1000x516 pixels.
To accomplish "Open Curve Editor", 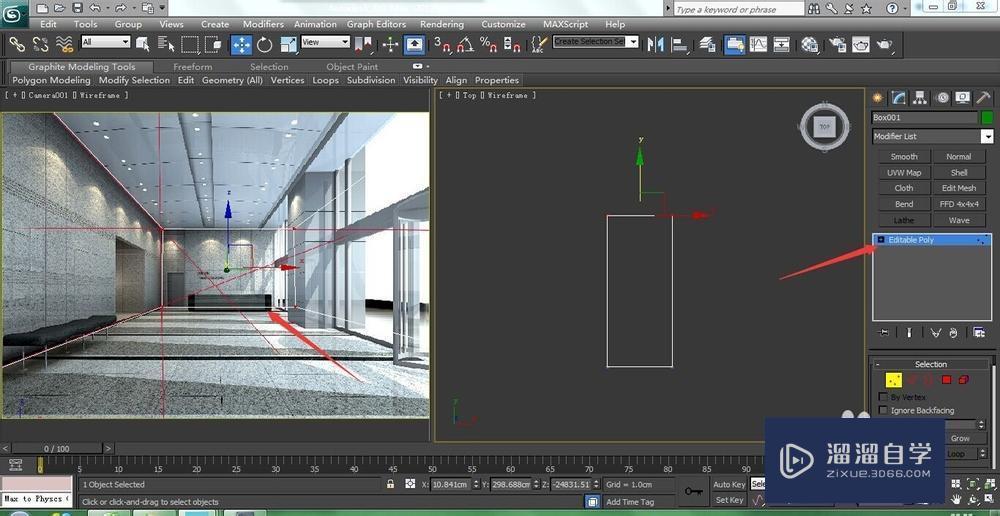I will 758,44.
